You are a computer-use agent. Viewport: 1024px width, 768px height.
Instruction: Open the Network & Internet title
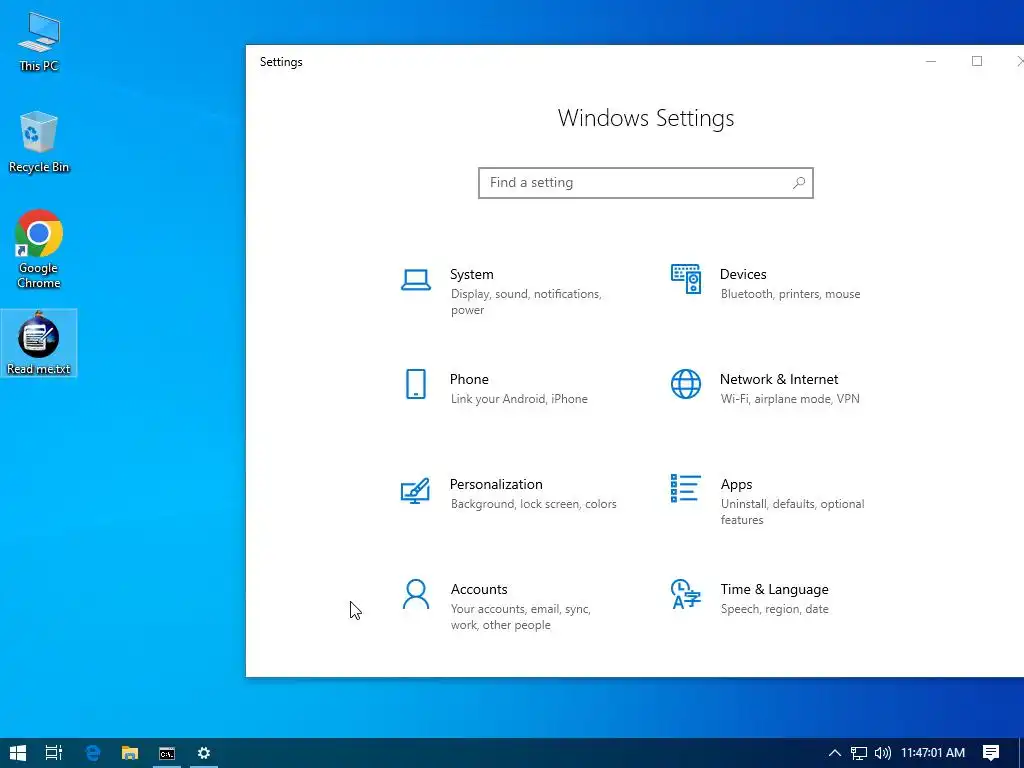pos(779,379)
